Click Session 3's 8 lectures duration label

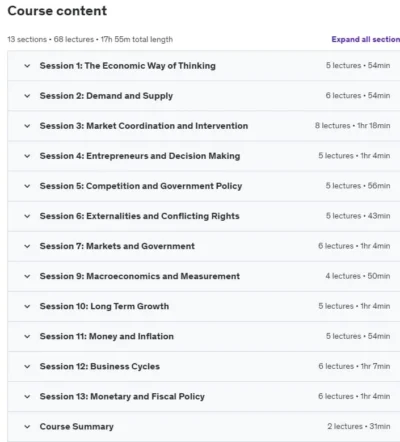tap(353, 126)
